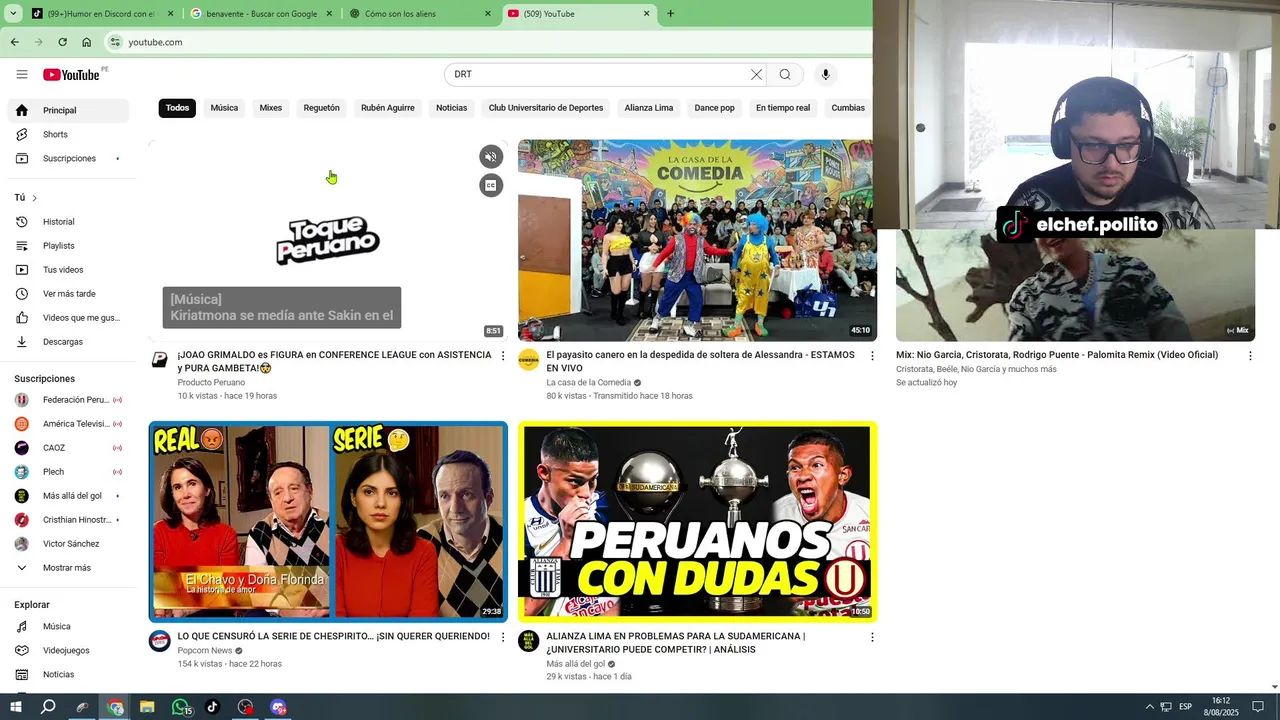1280x720 pixels.
Task: Toggle captions on the preview video
Action: 491,185
